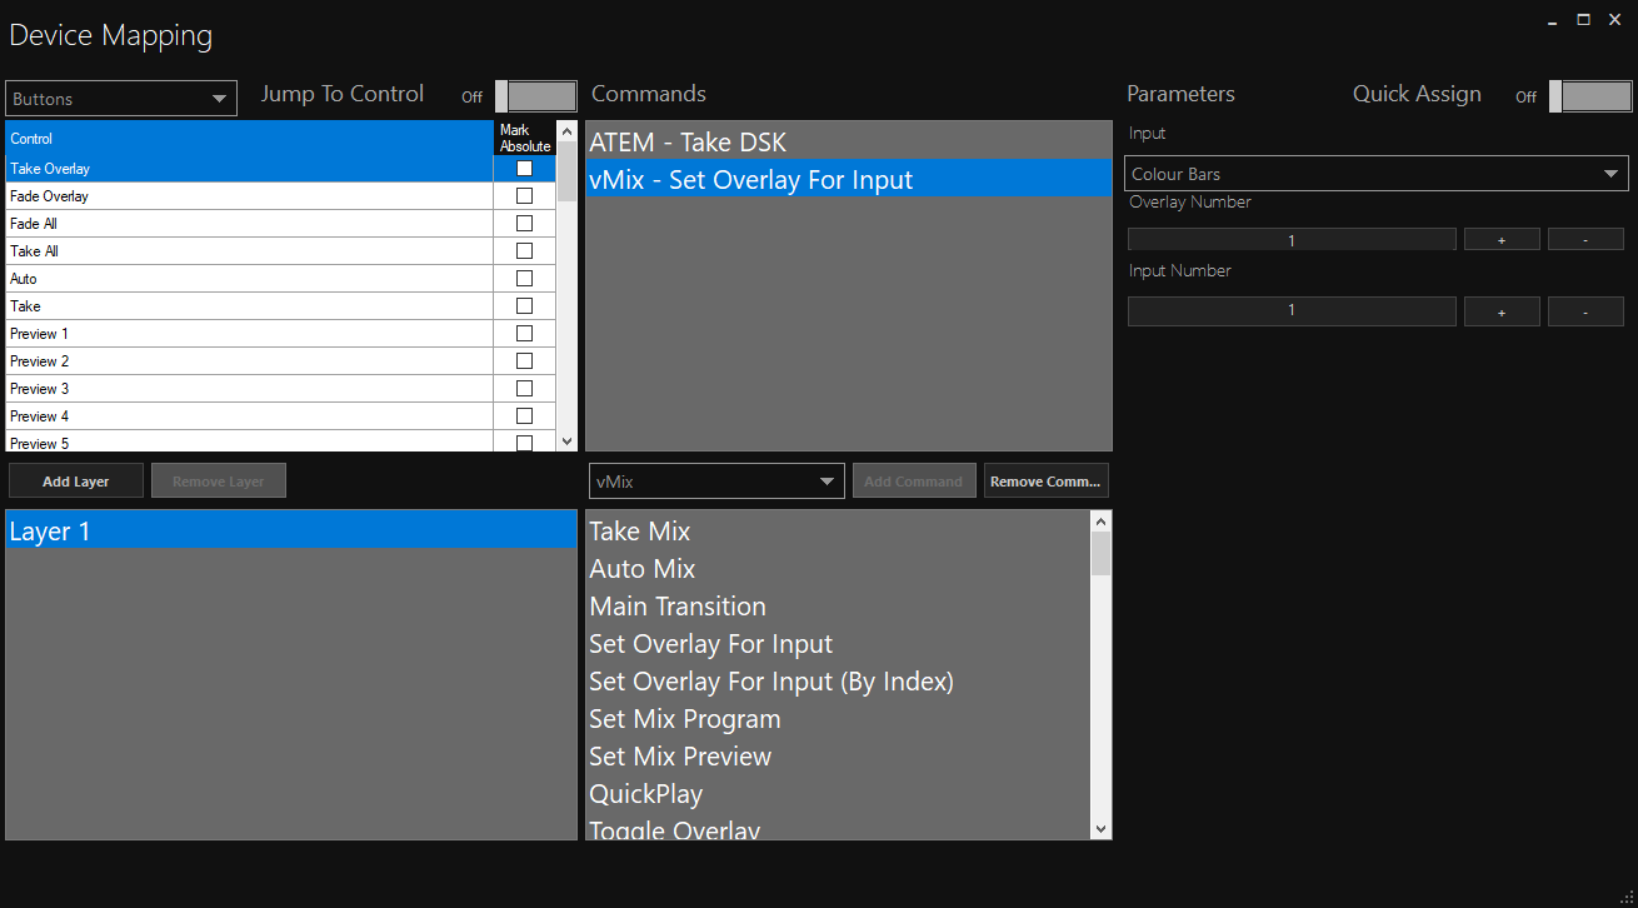Choose QuickPlay from available commands
Image resolution: width=1638 pixels, height=908 pixels.
(838, 794)
